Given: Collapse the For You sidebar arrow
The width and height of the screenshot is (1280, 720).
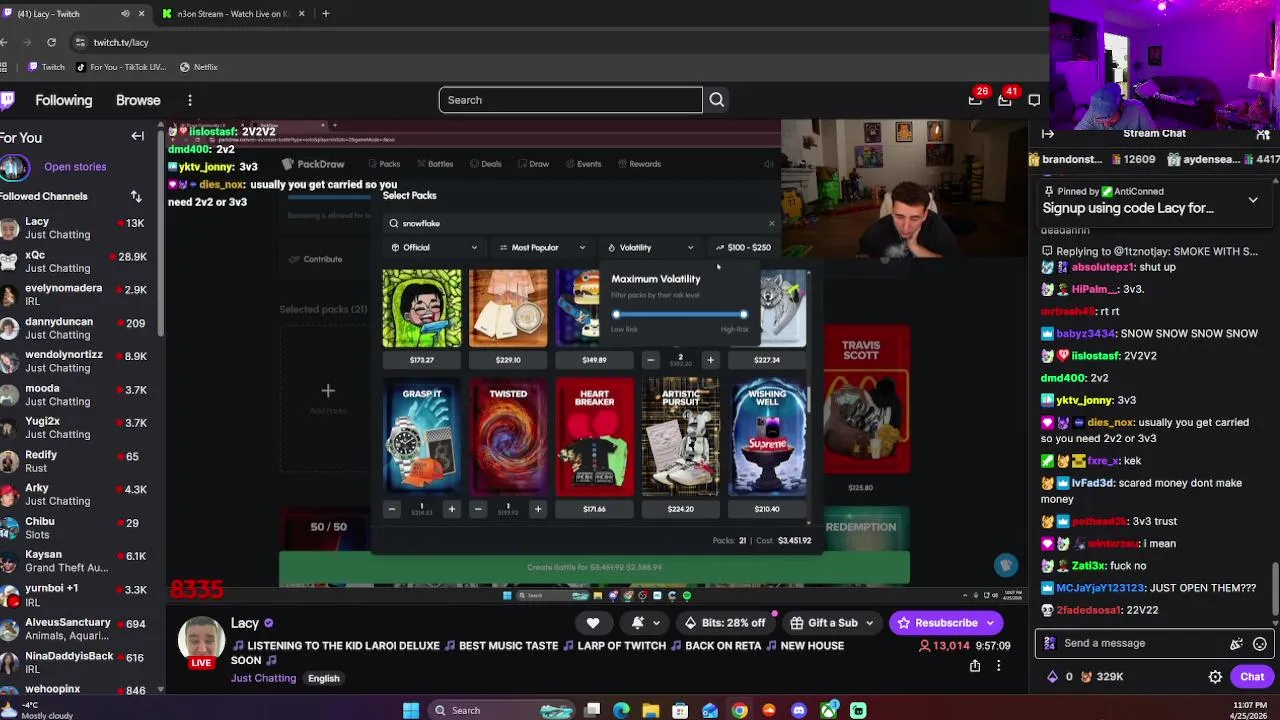Looking at the screenshot, I should (x=138, y=137).
